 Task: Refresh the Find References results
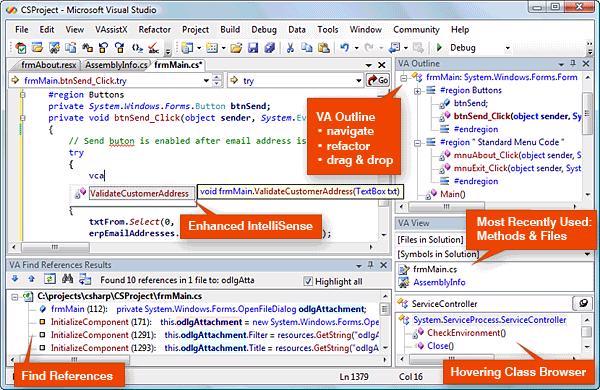50,279
